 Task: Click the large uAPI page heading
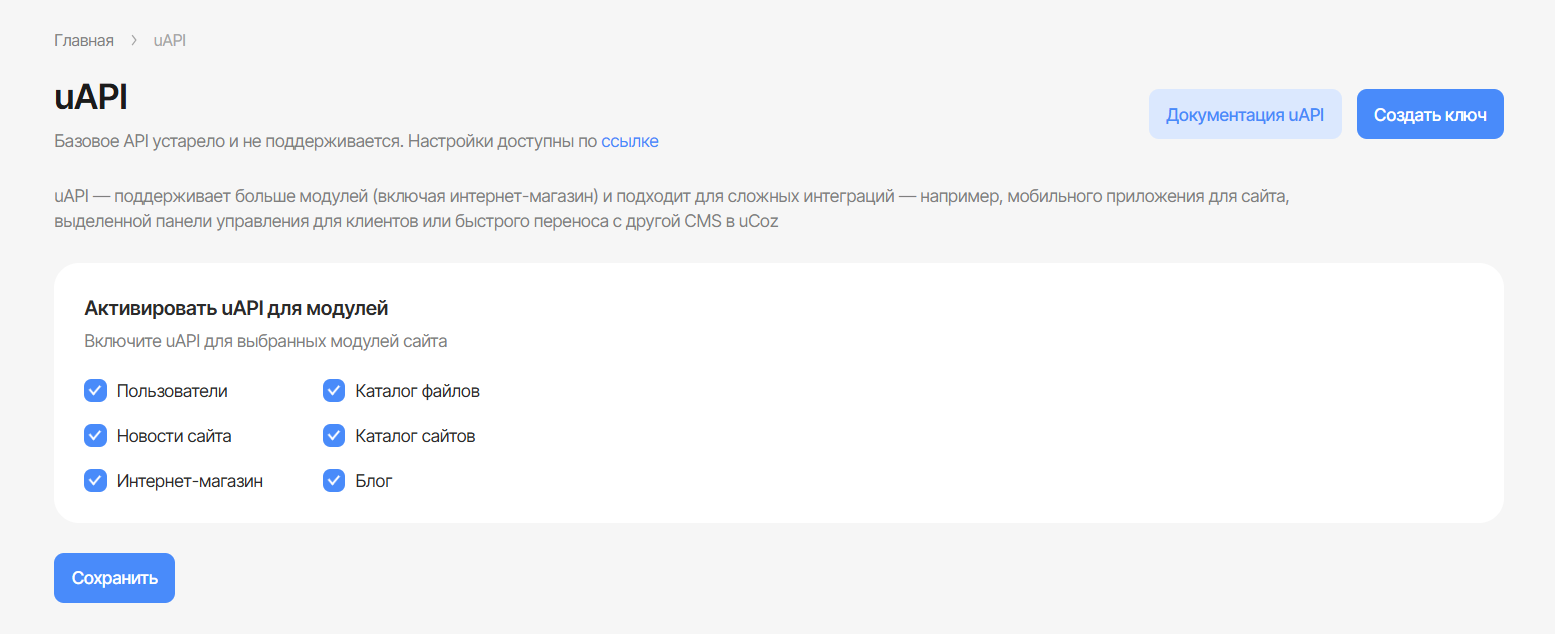pyautogui.click(x=91, y=98)
